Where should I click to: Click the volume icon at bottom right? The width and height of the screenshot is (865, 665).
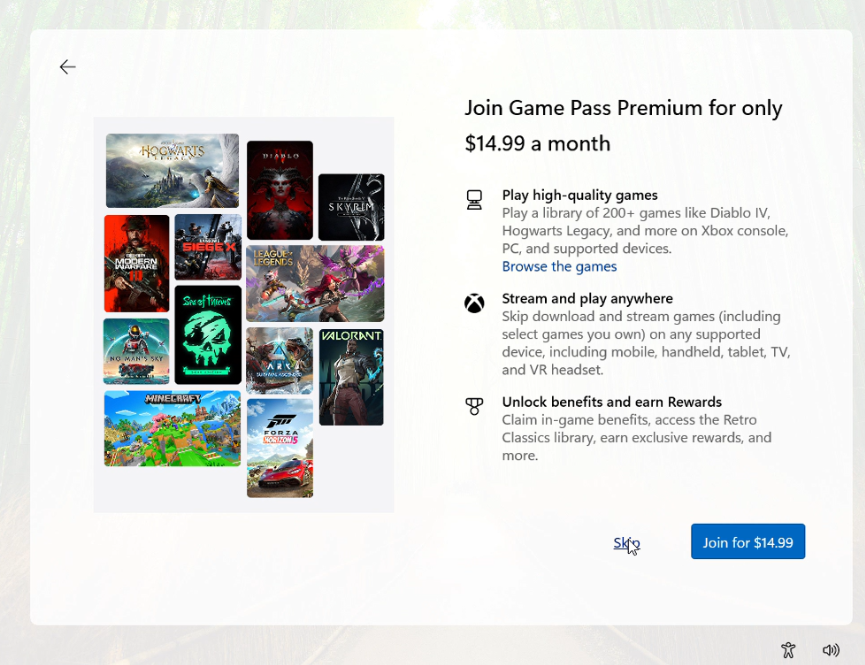(831, 650)
